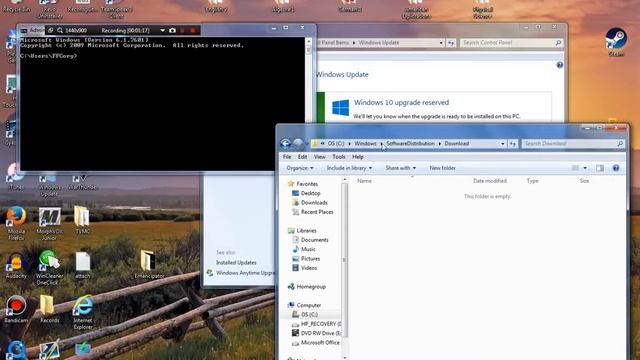Image resolution: width=640 pixels, height=360 pixels.
Task: Open Pictures library
Action: point(306,259)
